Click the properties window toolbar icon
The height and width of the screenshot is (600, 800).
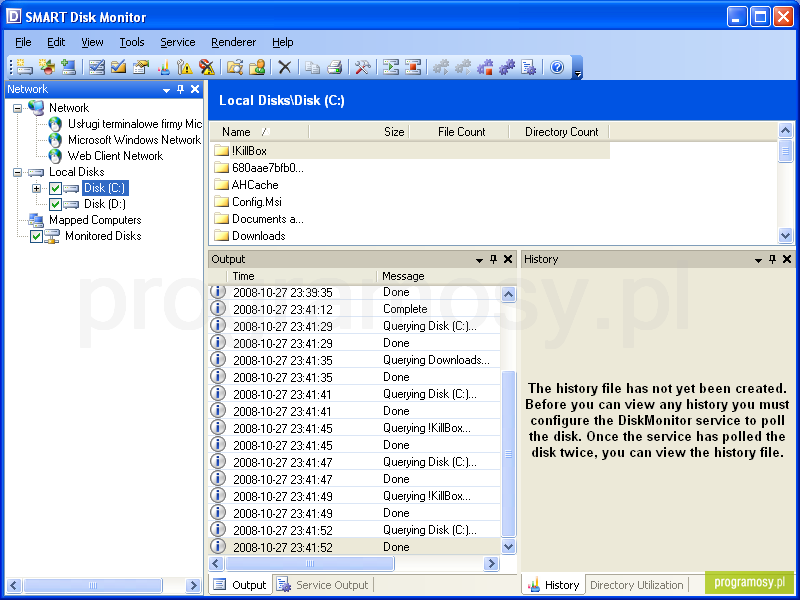coord(141,67)
